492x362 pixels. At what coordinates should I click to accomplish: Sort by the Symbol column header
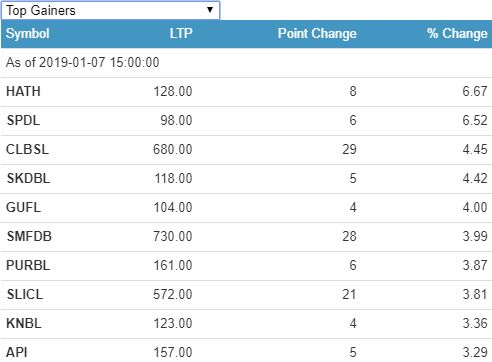pos(28,33)
